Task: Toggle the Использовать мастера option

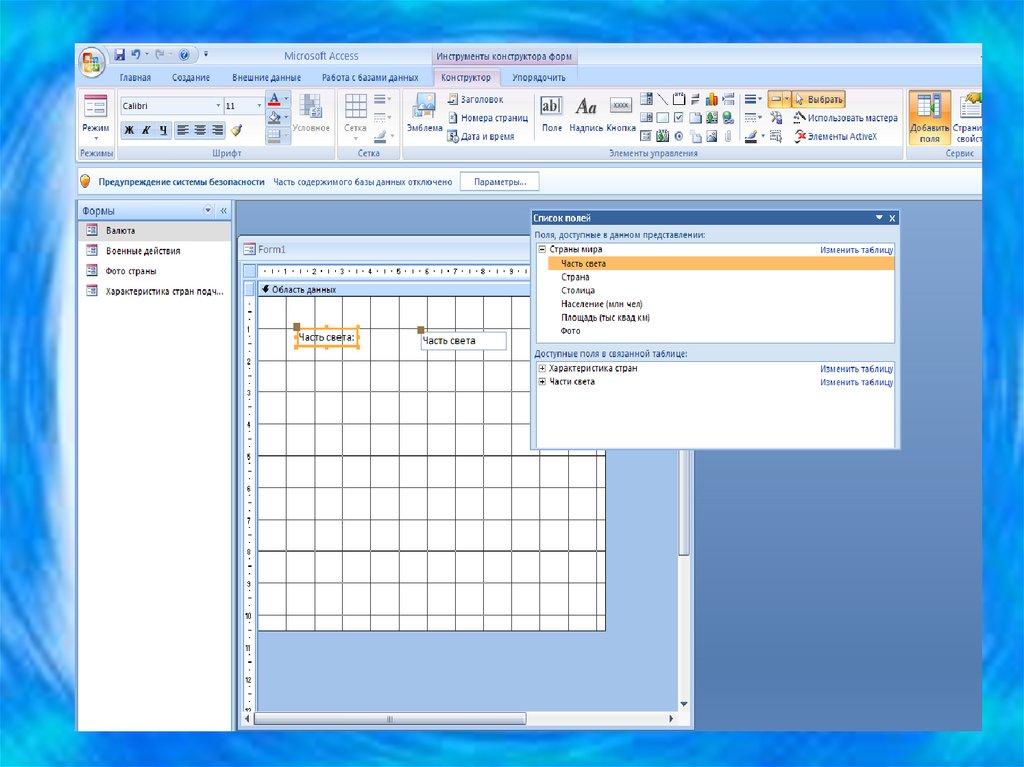Action: 846,118
